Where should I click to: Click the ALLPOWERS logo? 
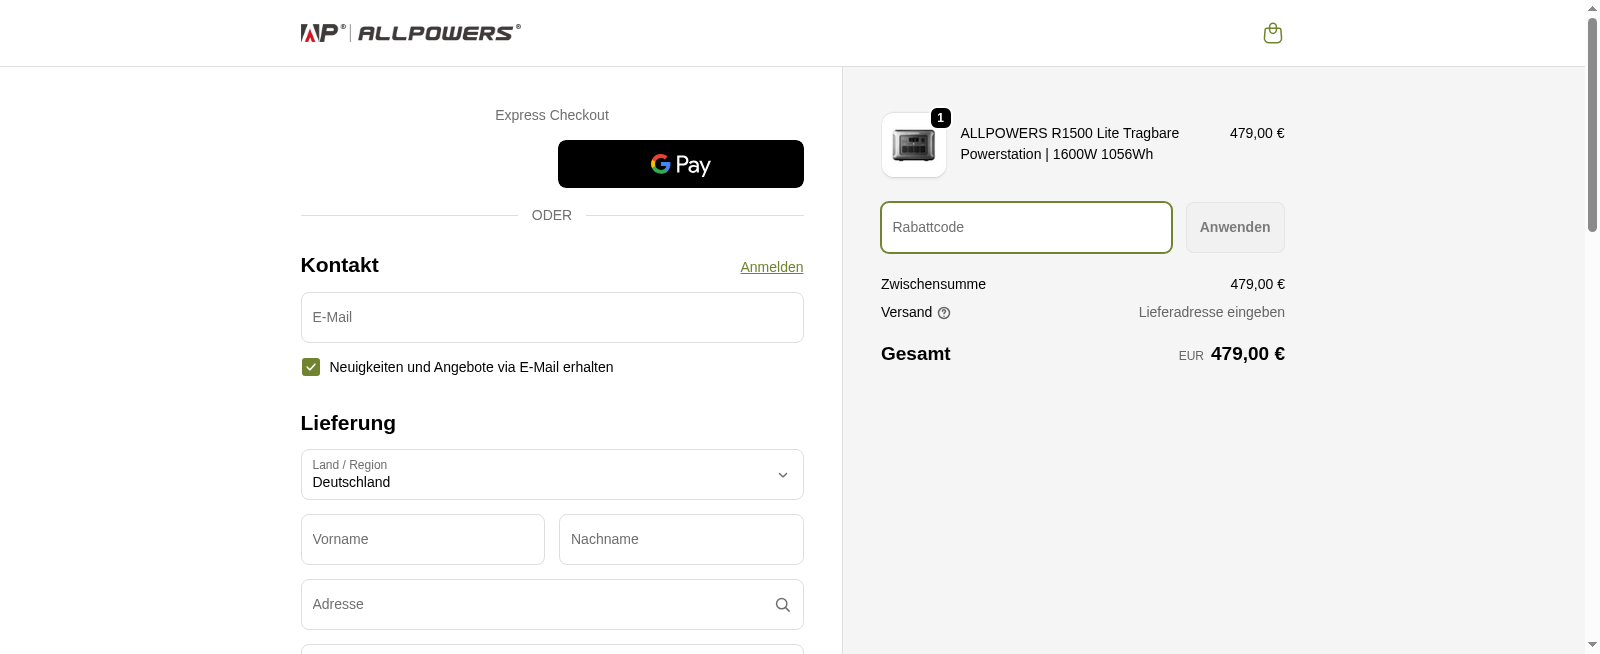pos(411,33)
